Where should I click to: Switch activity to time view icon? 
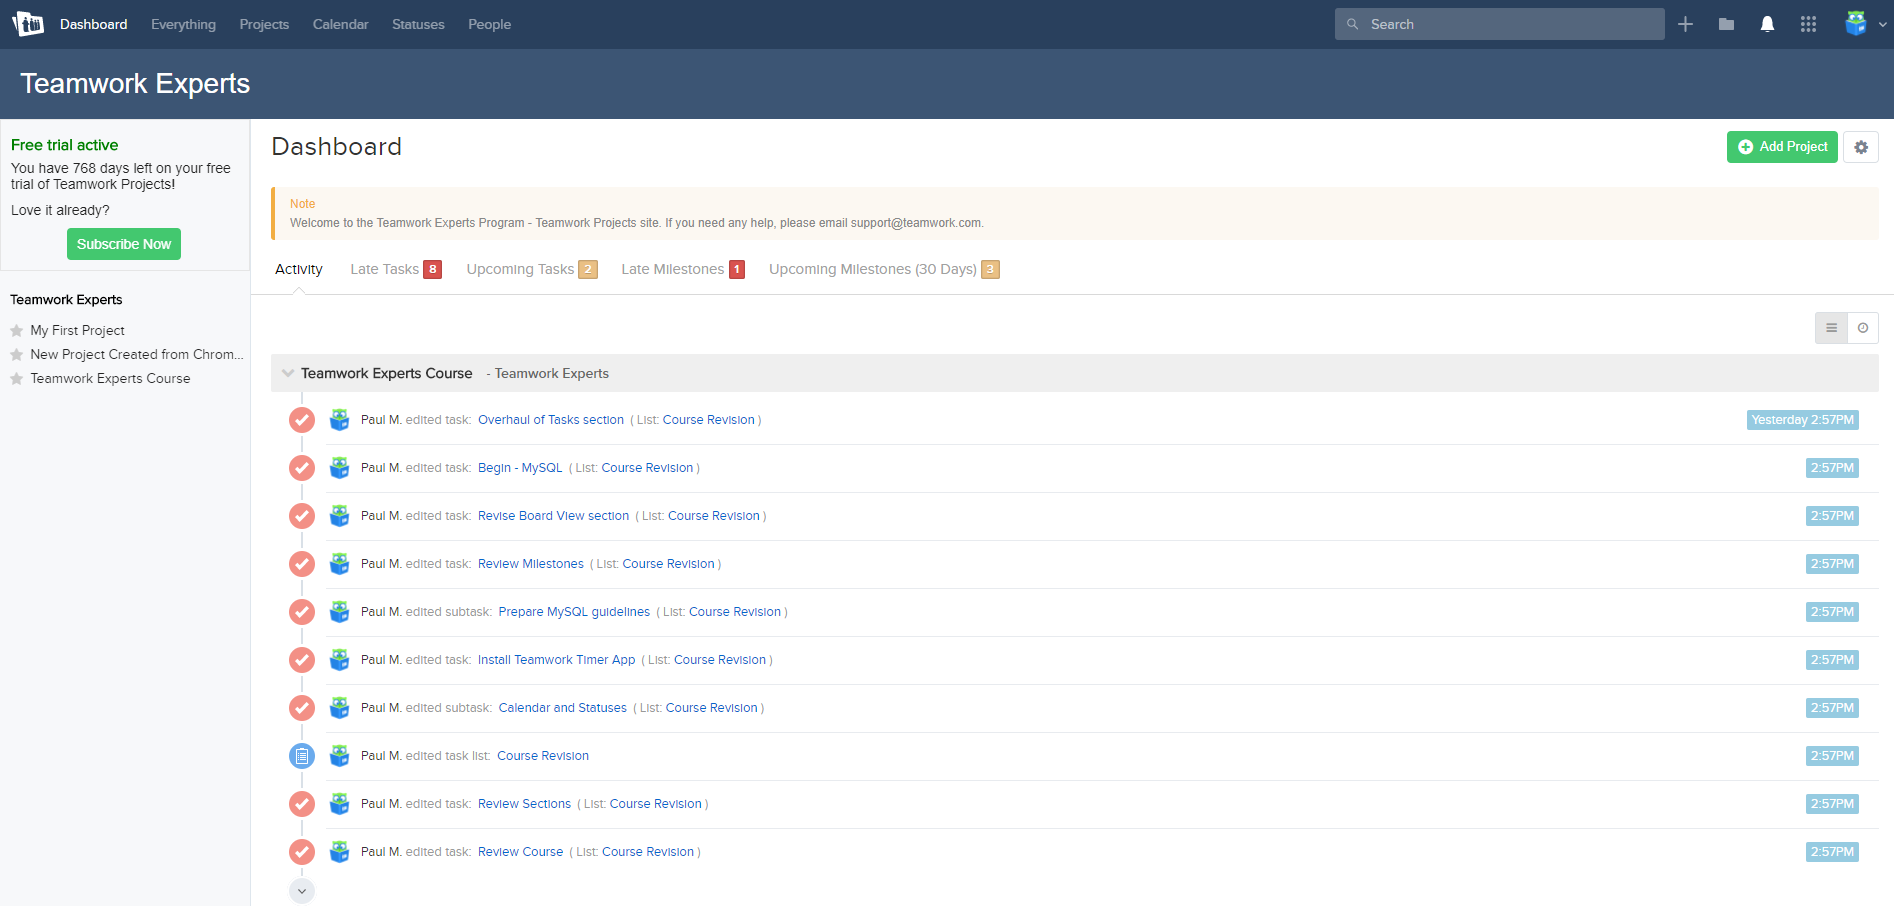coord(1863,328)
